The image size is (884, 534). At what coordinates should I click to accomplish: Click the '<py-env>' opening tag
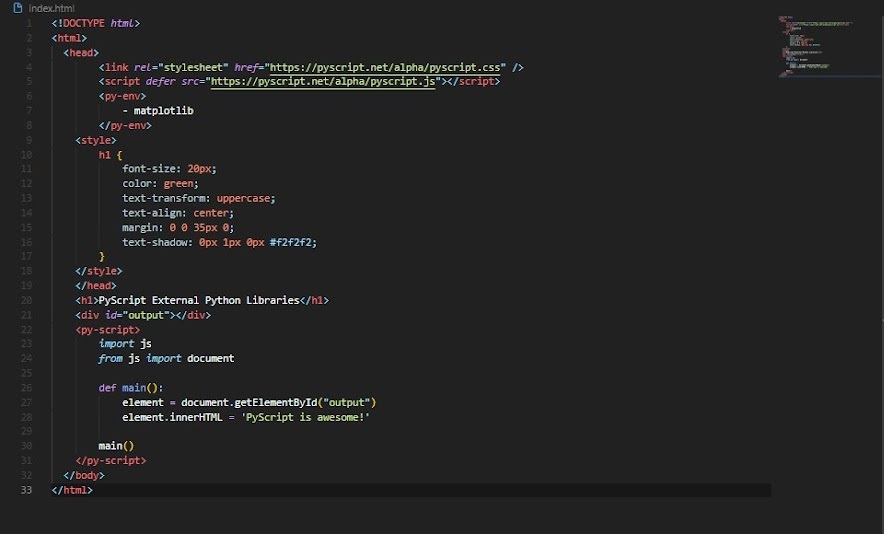pos(122,96)
